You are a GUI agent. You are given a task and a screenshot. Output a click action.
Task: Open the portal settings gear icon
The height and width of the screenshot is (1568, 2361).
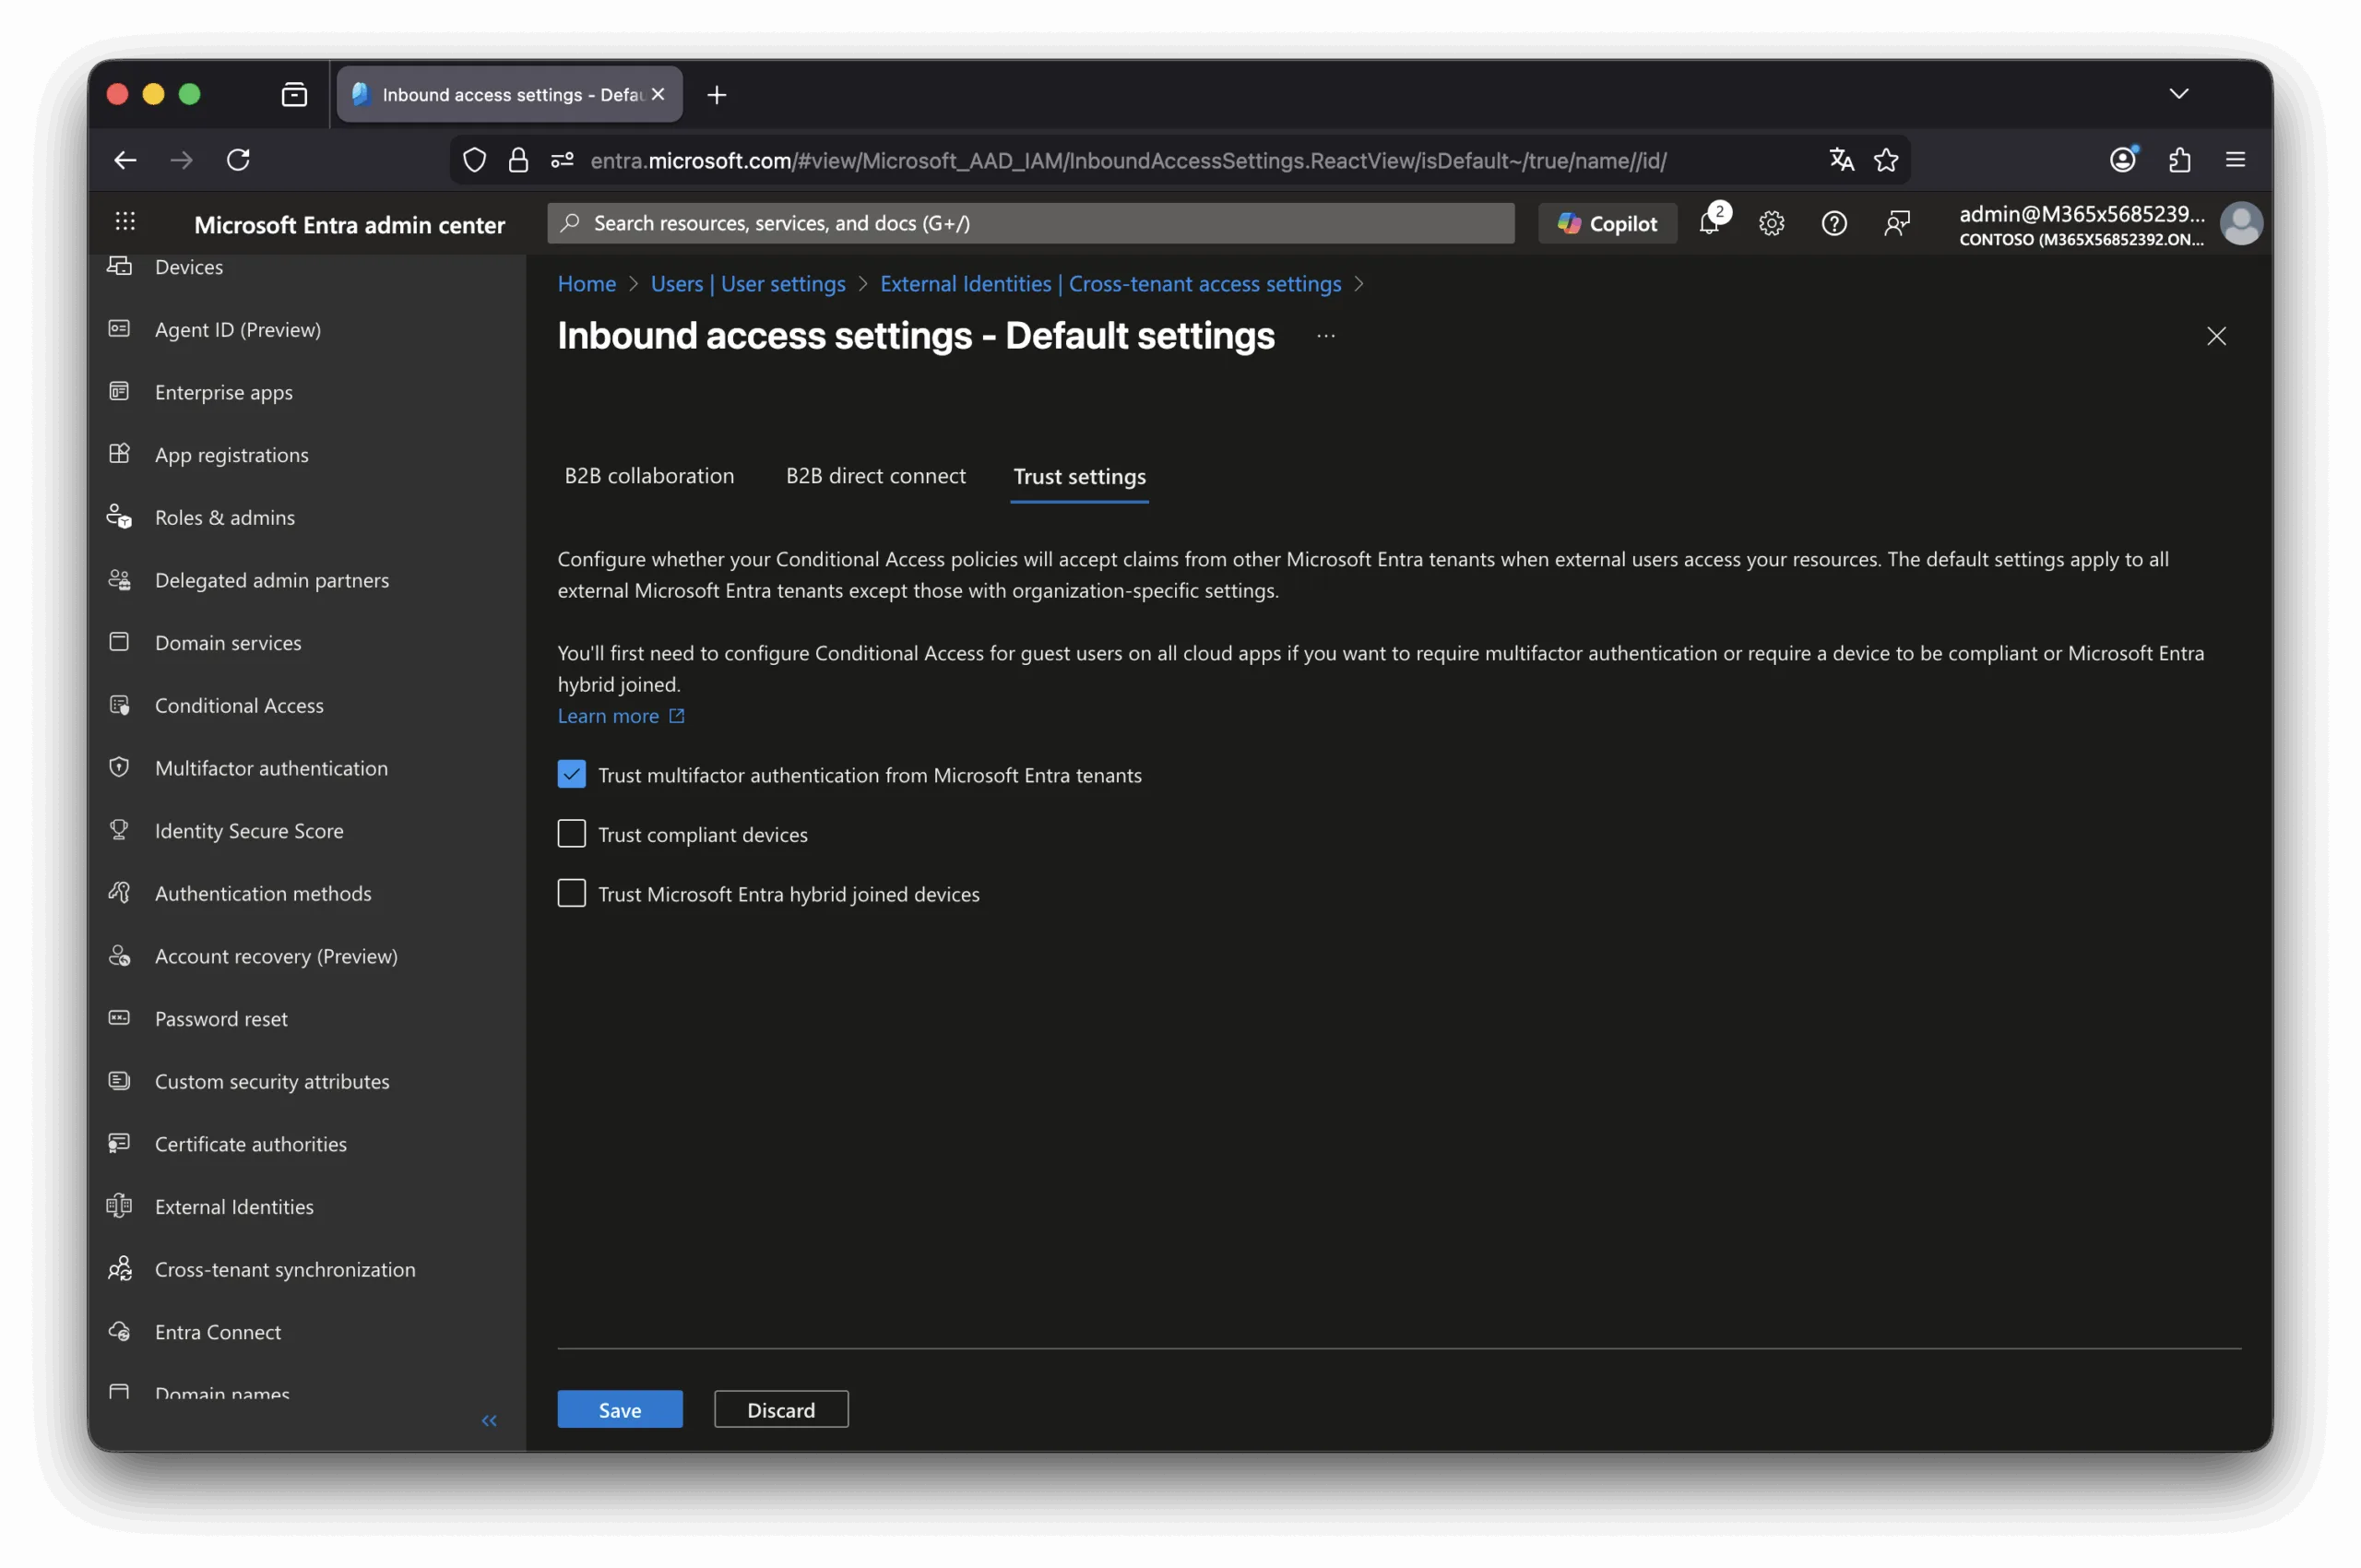point(1771,224)
